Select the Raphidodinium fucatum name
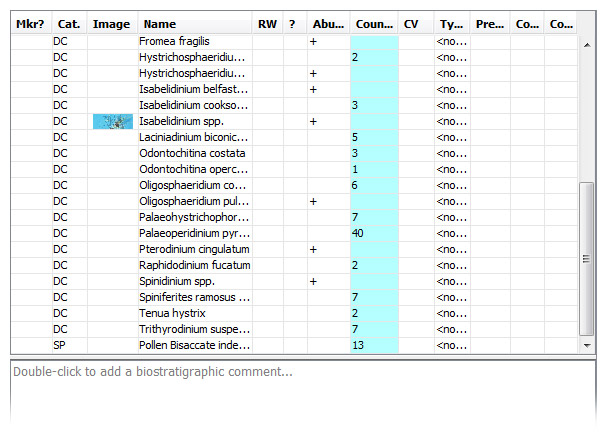608x438 pixels. 195,265
